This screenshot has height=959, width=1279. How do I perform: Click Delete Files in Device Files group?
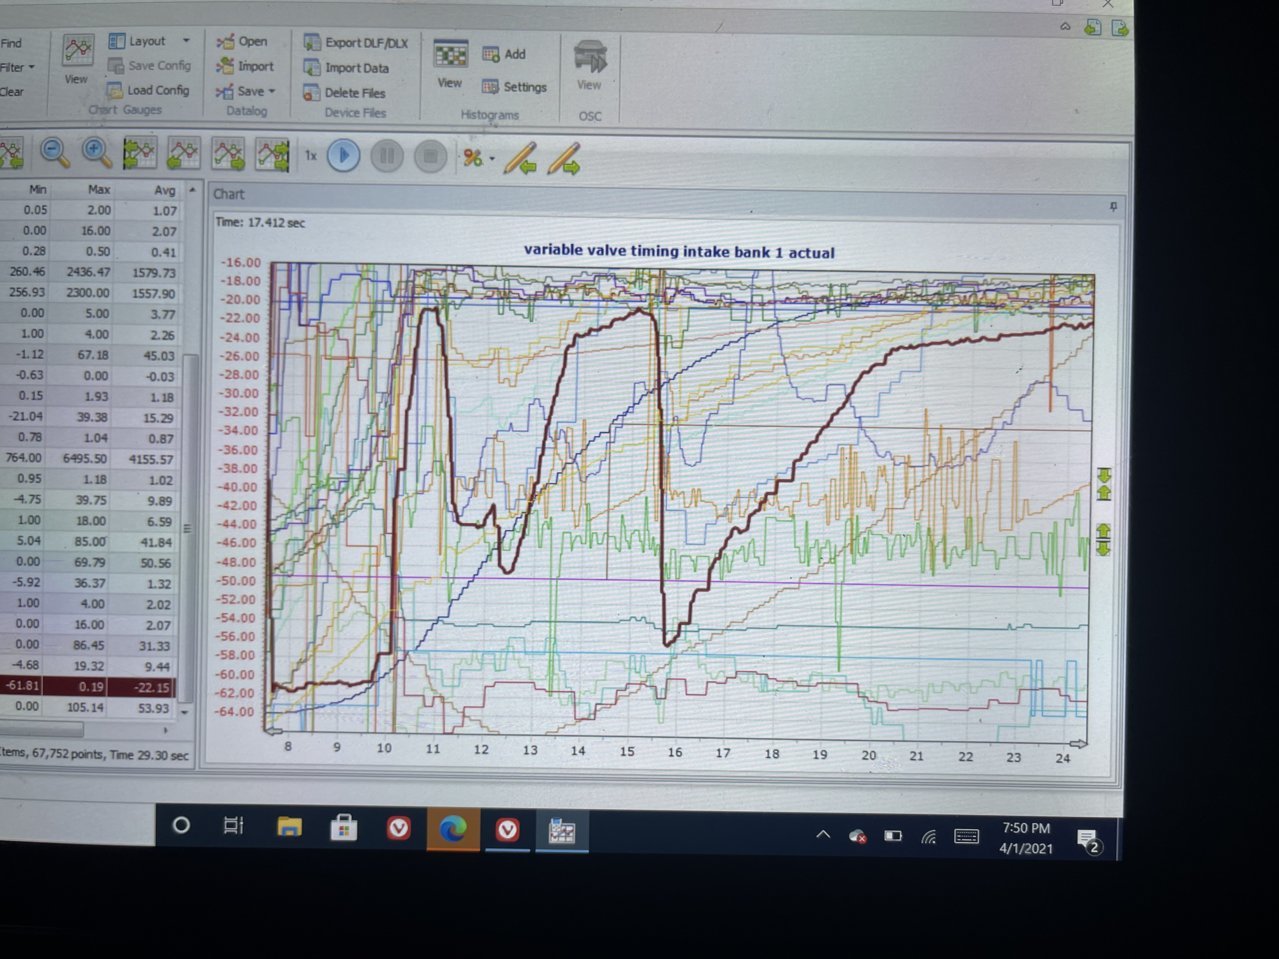(344, 93)
